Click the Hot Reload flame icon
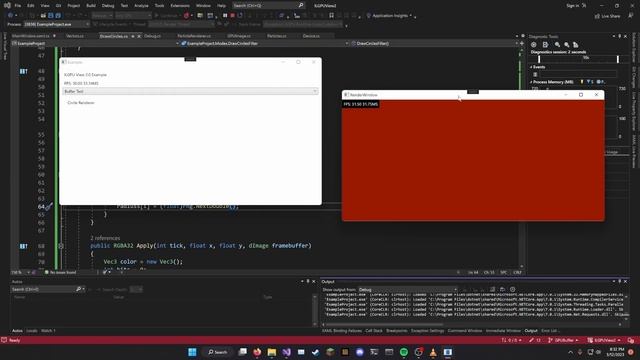Viewport: 640px width, 360px height. (x=187, y=16)
